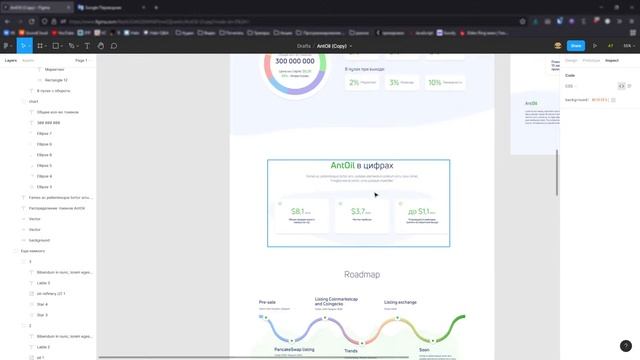640x360 pixels.
Task: Open the Figma help question mark button
Action: 626,346
